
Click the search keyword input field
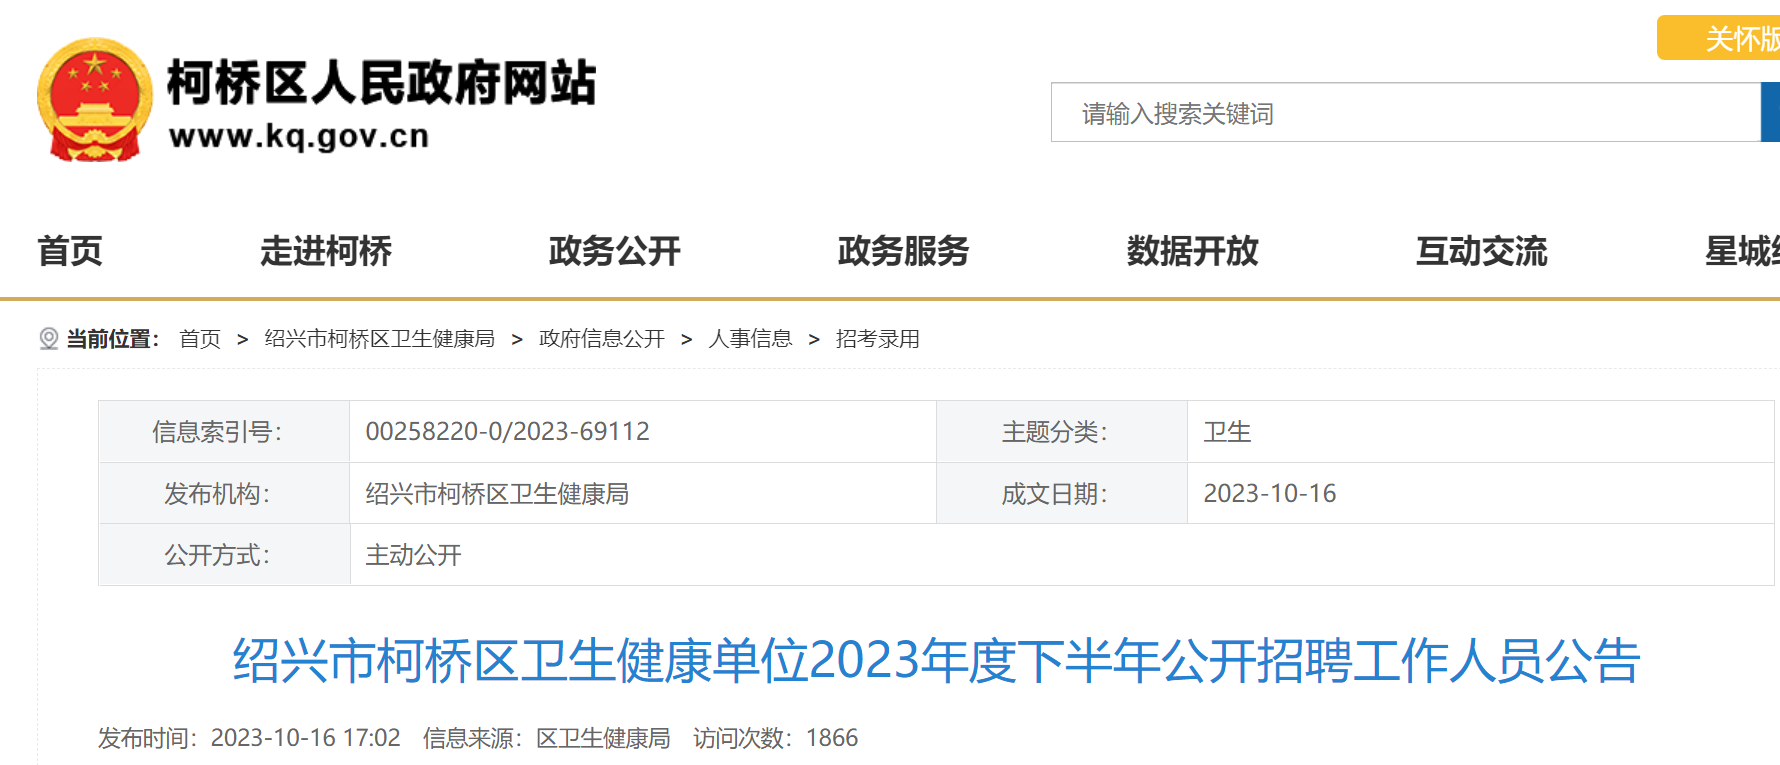[1405, 112]
